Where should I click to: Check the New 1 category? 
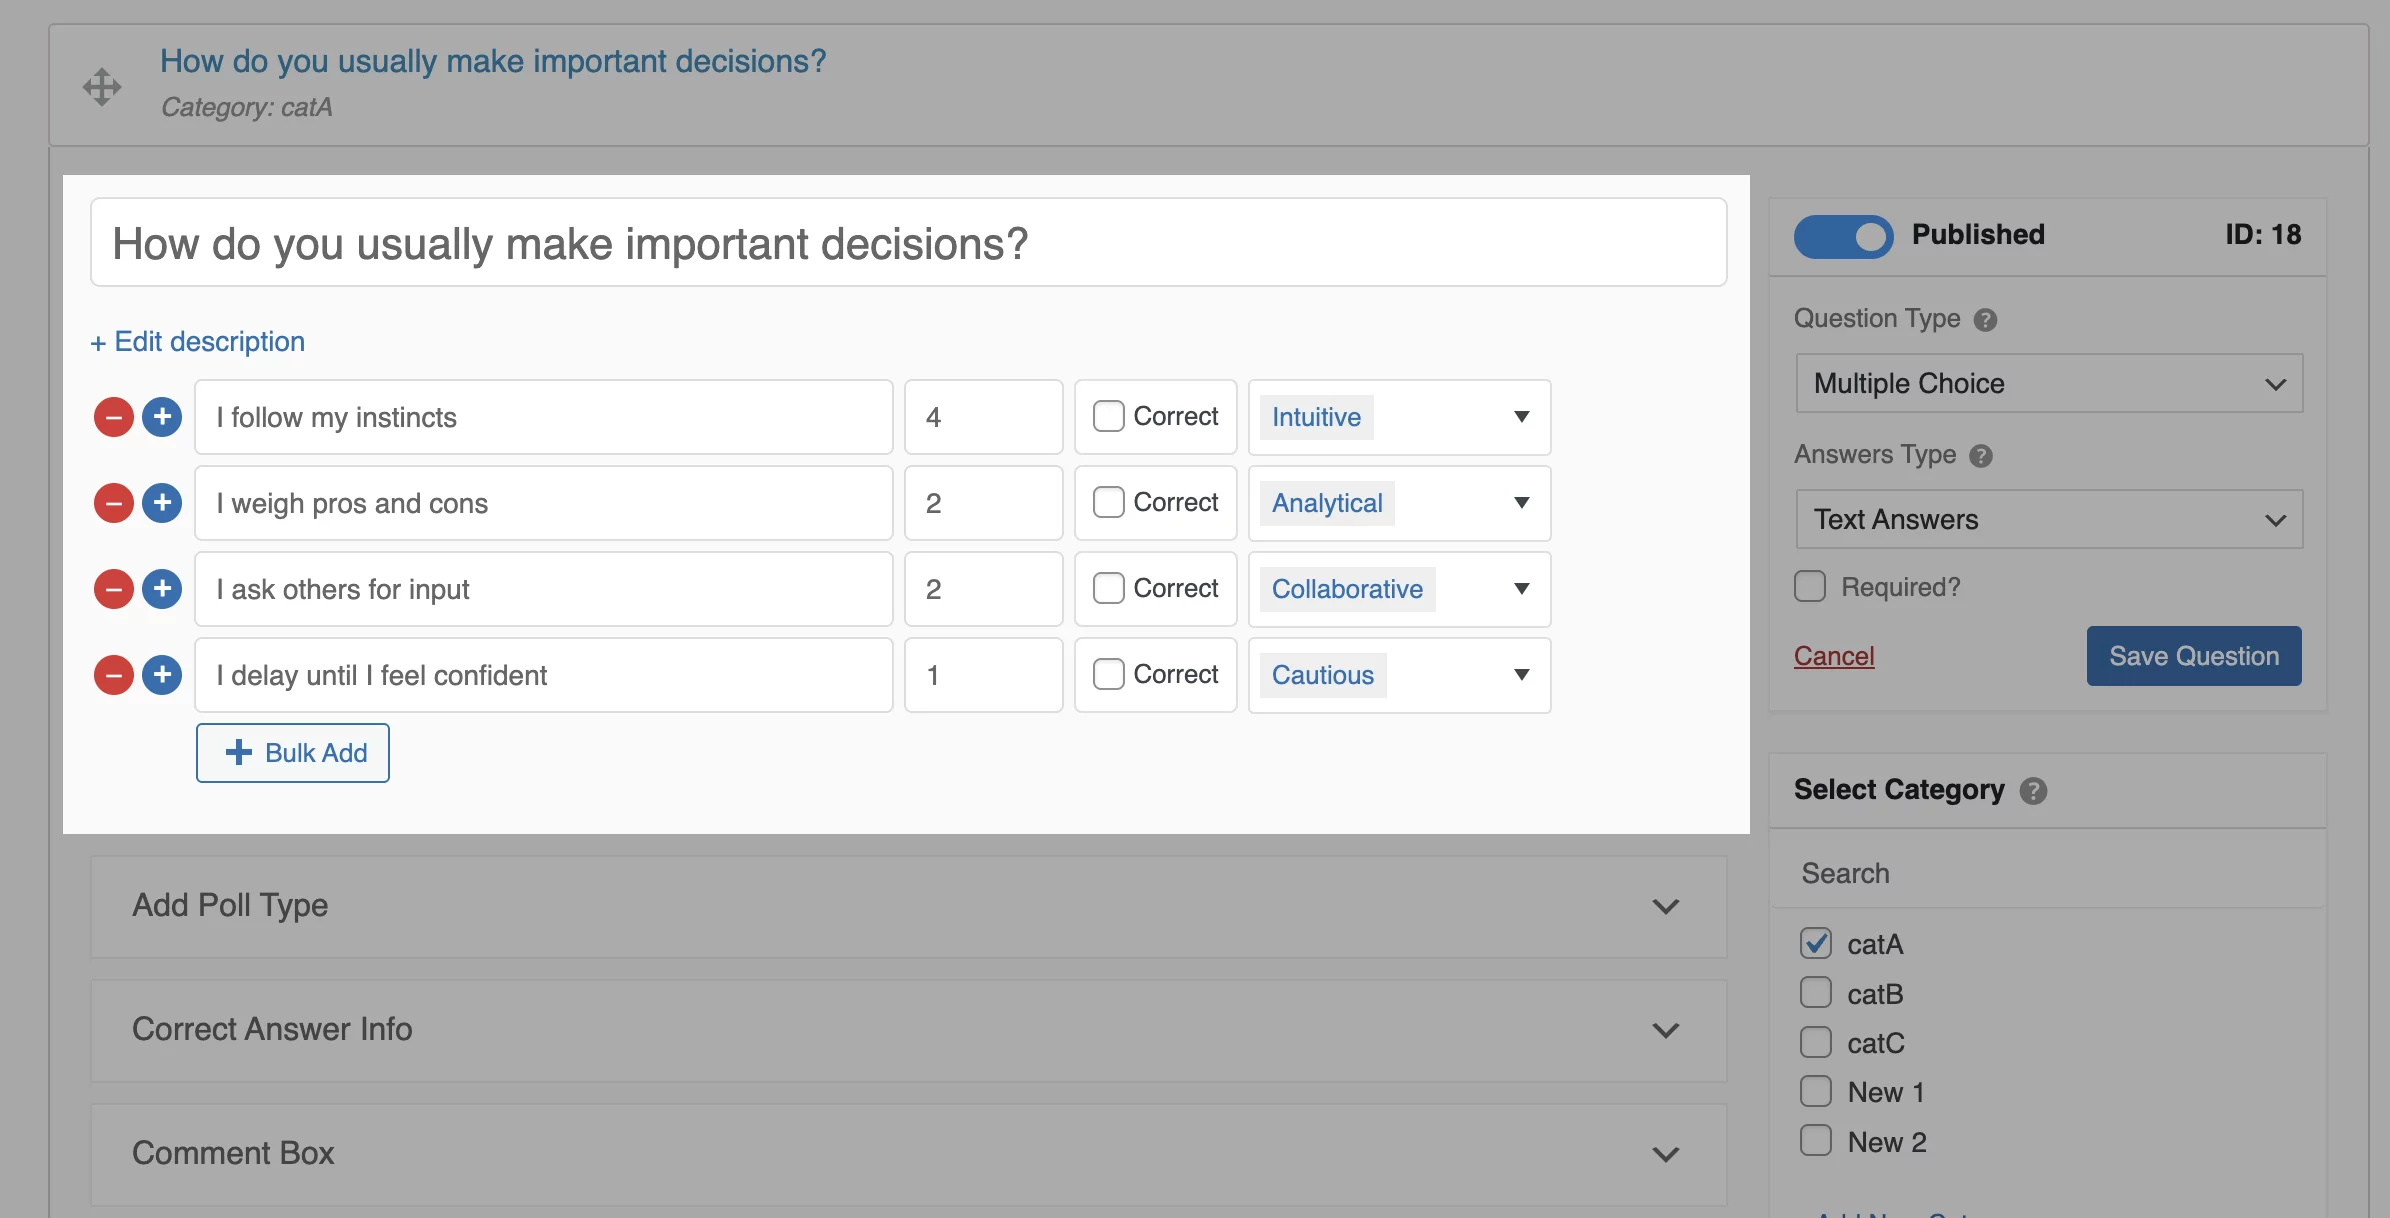1816,1091
